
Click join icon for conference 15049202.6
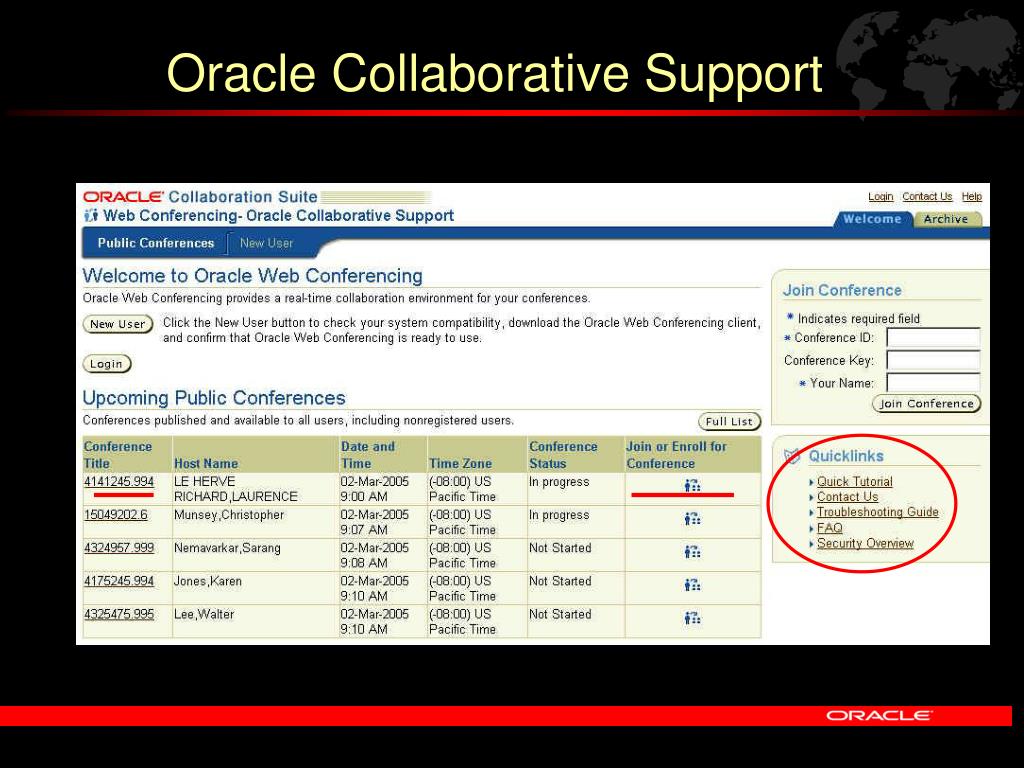pos(692,519)
